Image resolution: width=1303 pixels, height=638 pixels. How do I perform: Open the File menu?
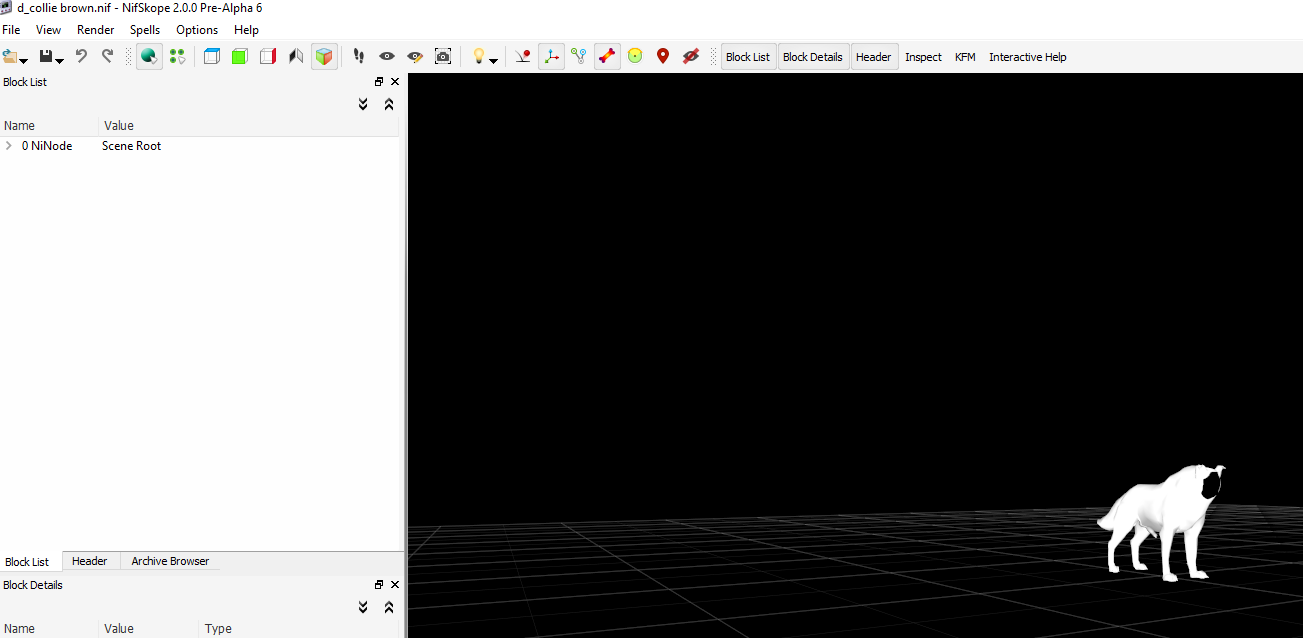[x=11, y=30]
